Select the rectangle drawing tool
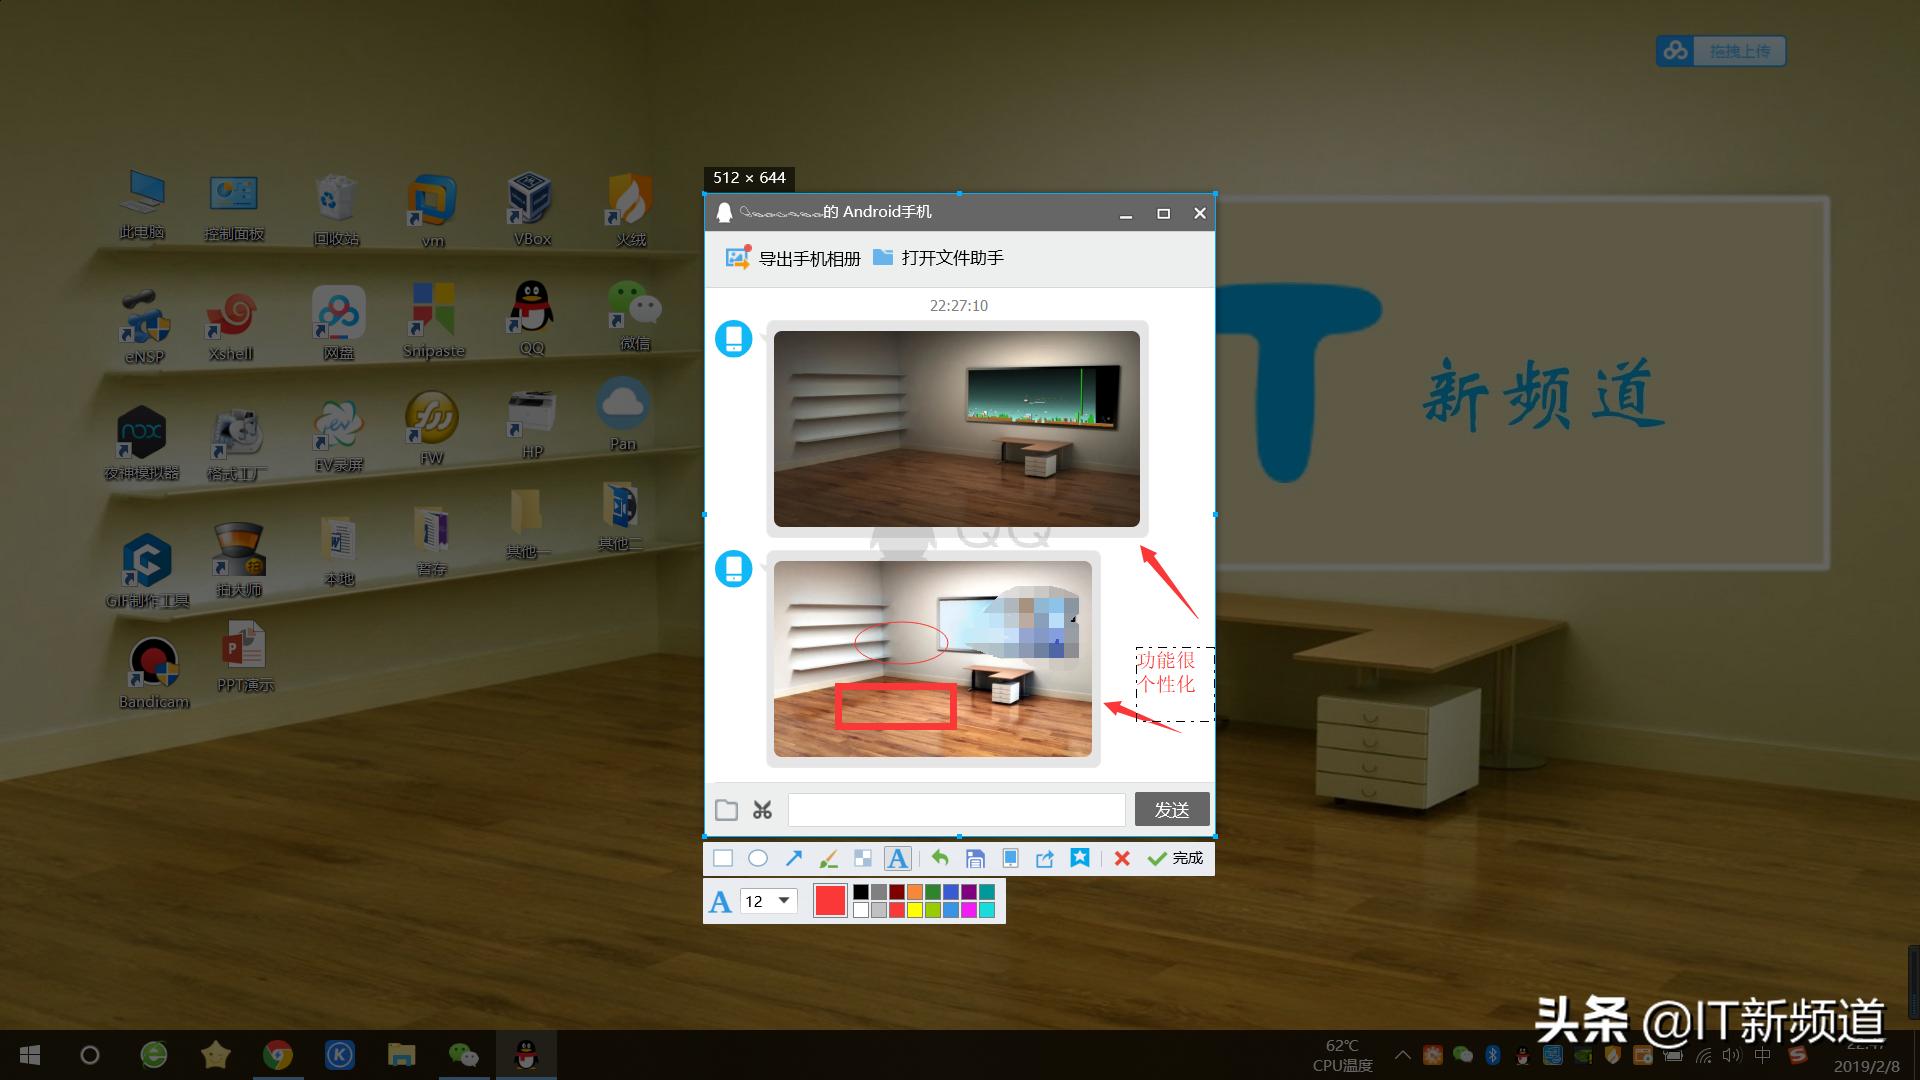Screen dimensions: 1920x1080 point(723,858)
